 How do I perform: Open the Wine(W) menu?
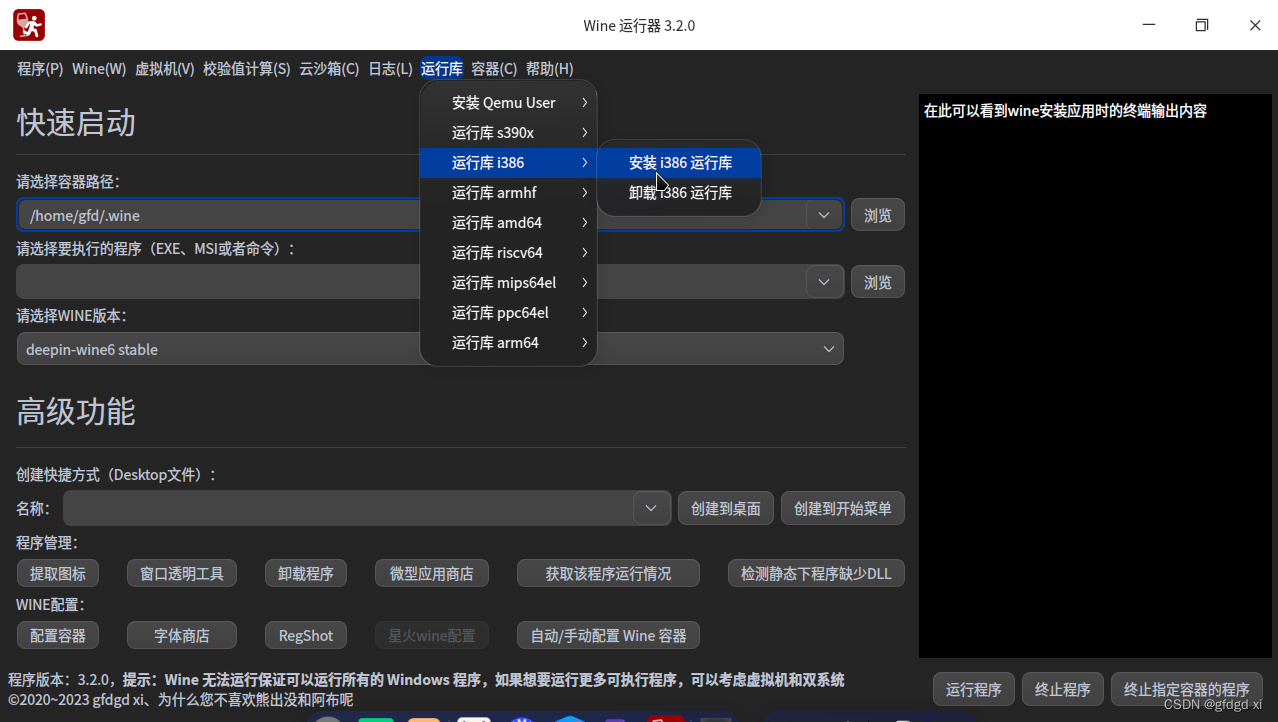99,69
